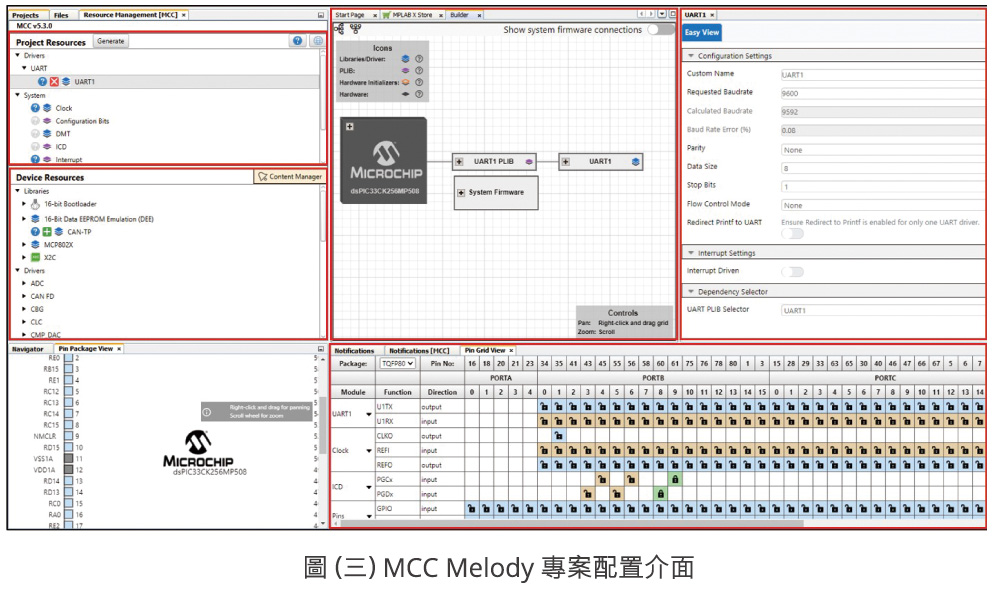The height and width of the screenshot is (589, 993).
Task: Click the green locked PGCx pin
Action: tap(675, 480)
